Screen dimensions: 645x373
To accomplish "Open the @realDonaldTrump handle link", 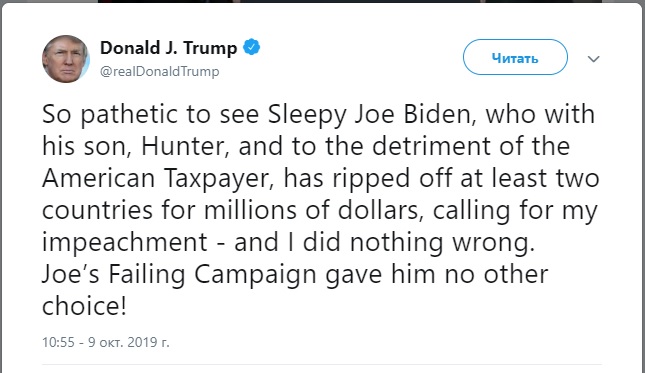I will (160, 71).
